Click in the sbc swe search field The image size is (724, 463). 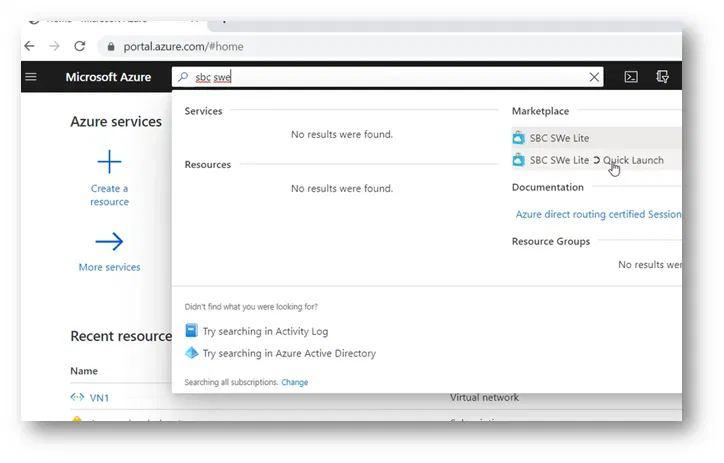click(400, 77)
